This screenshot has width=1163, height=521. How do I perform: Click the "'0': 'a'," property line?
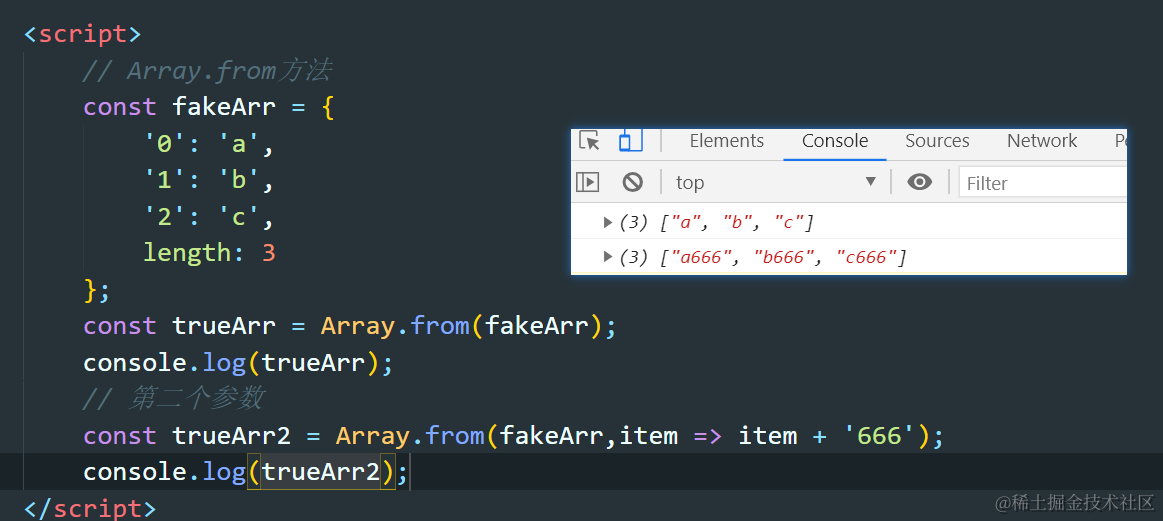(209, 143)
